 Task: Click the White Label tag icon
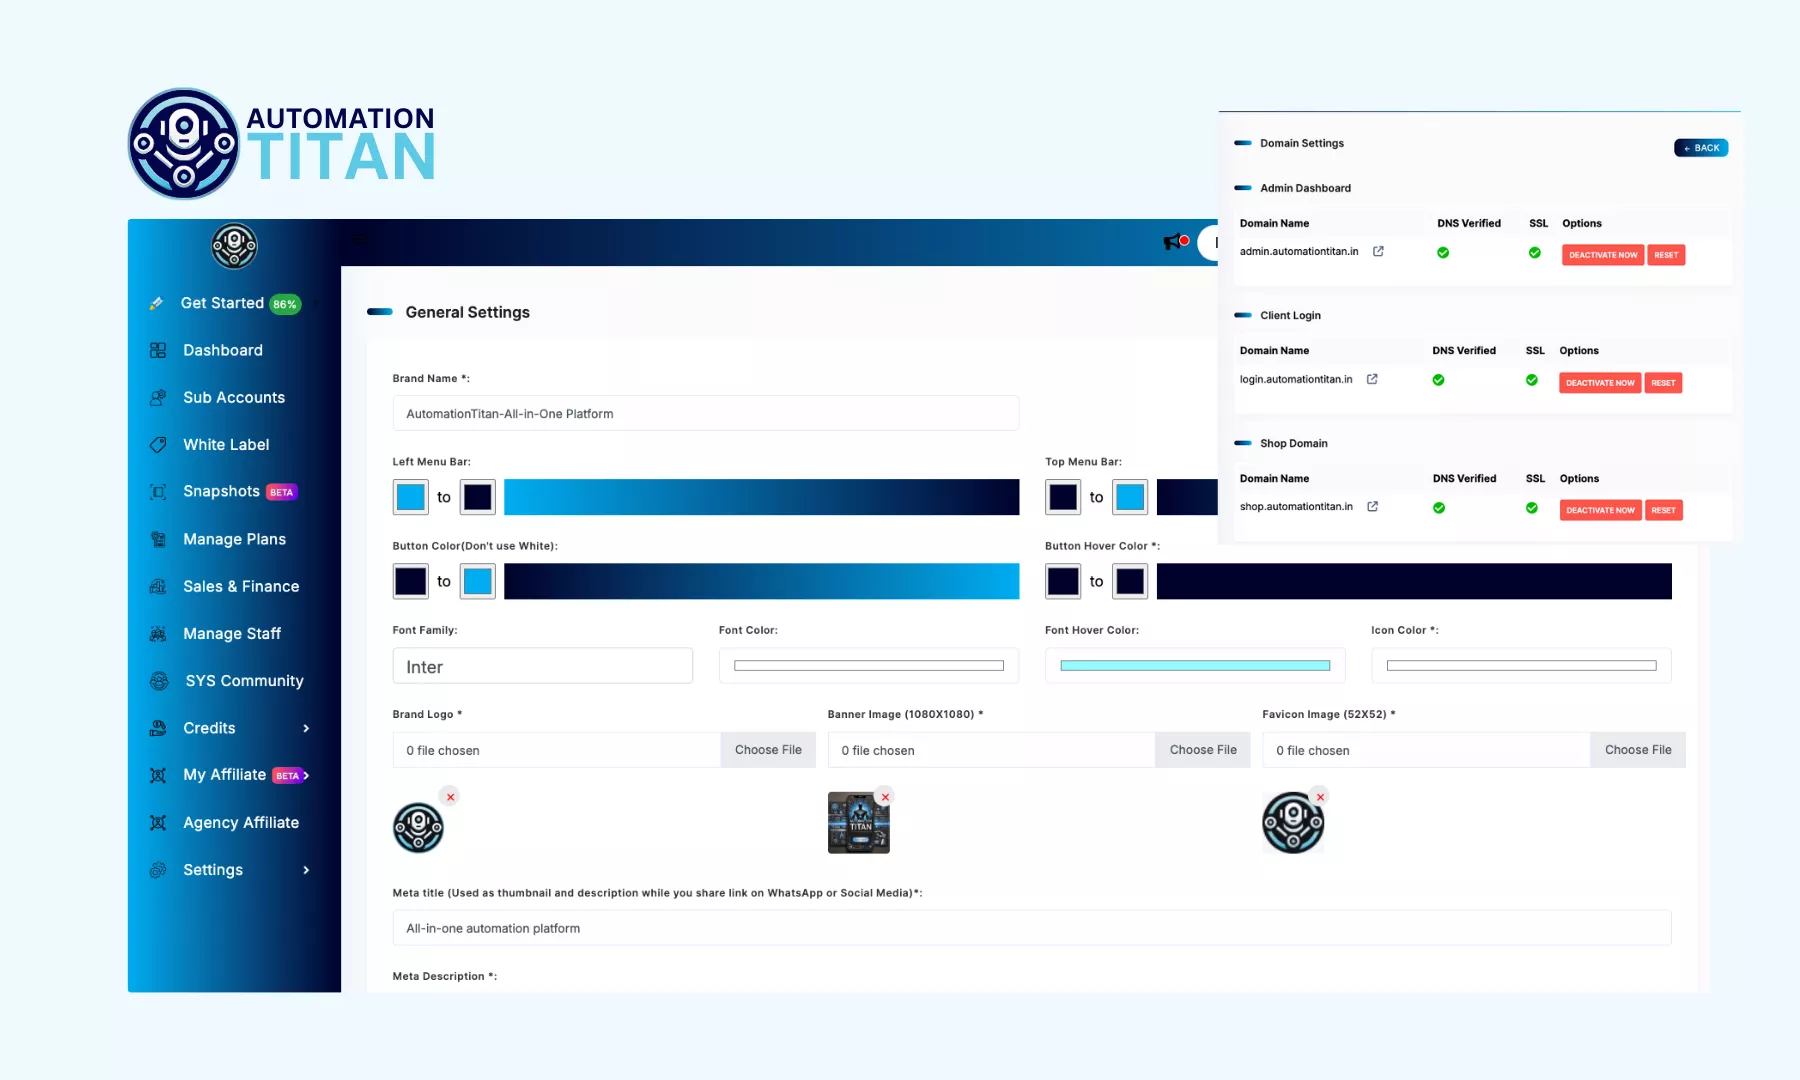158,444
